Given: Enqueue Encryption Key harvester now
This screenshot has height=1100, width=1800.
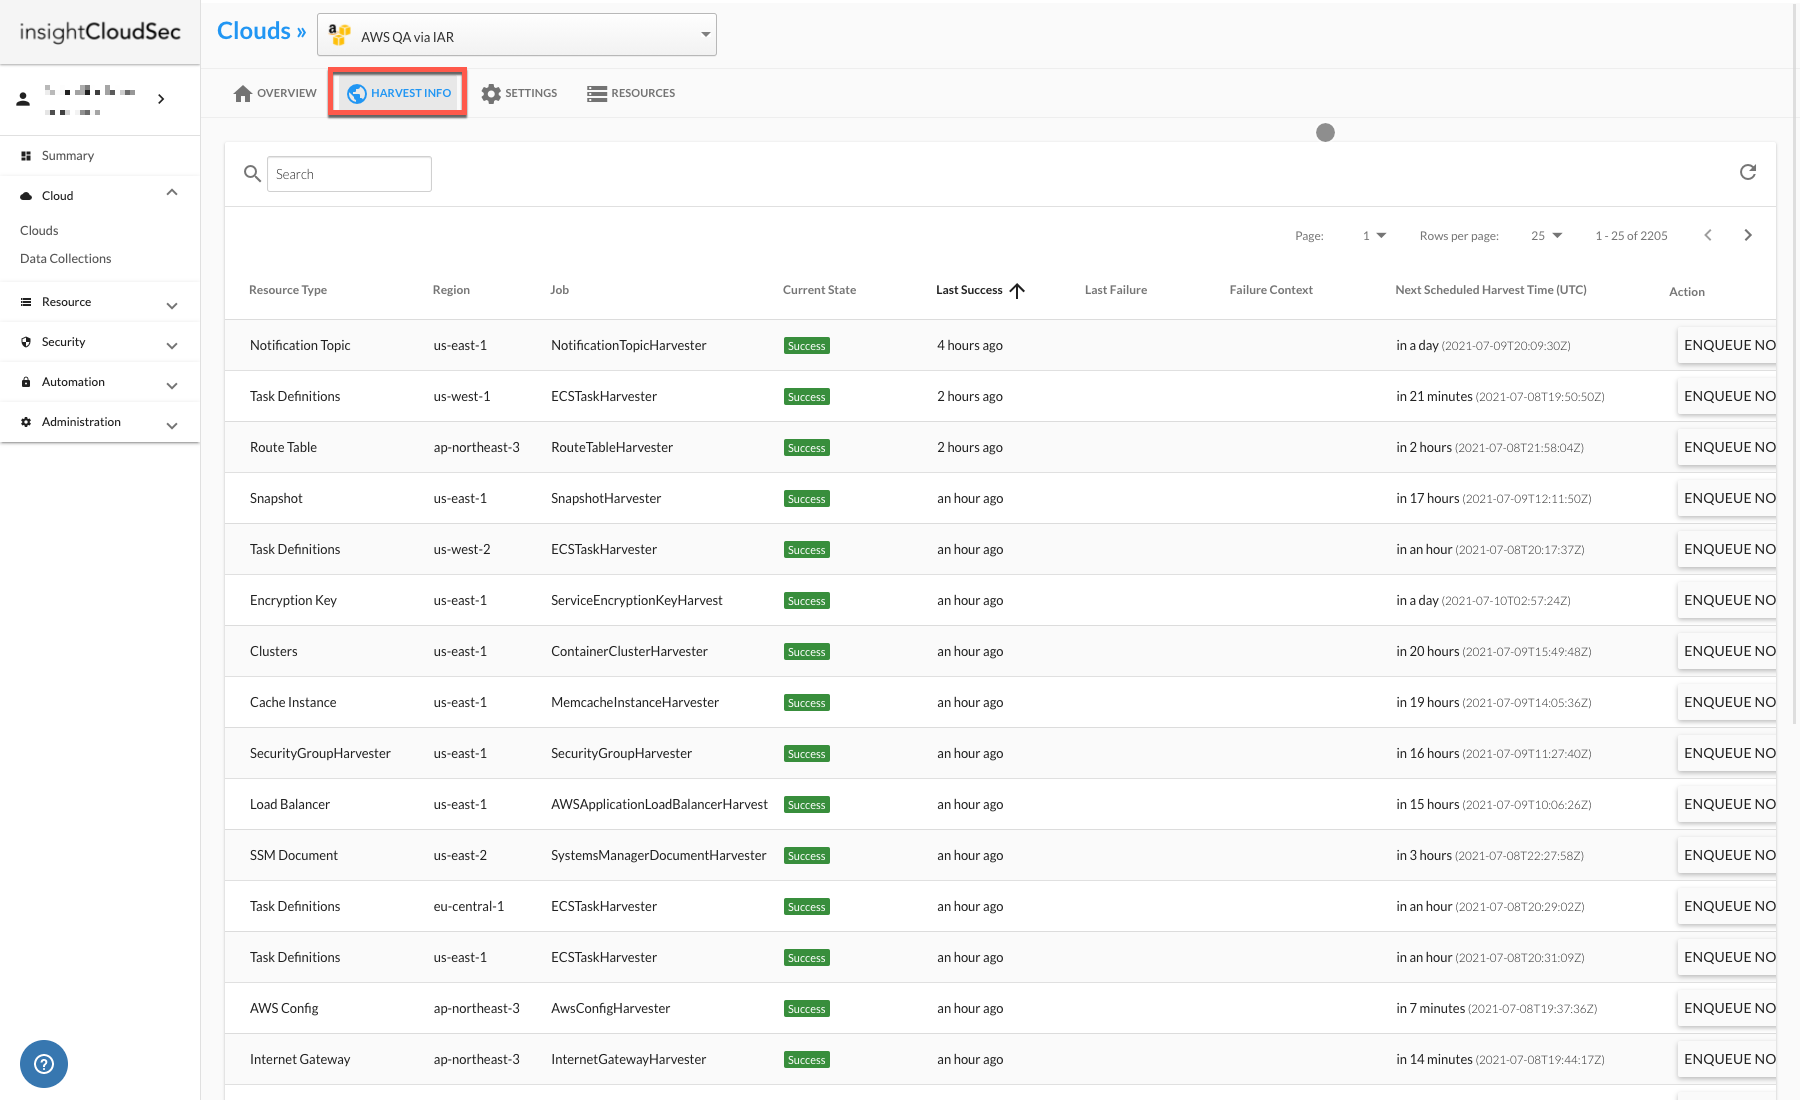Looking at the screenshot, I should [x=1727, y=600].
